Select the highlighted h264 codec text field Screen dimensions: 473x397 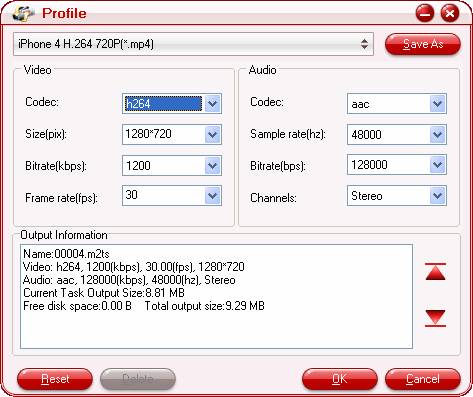(163, 104)
